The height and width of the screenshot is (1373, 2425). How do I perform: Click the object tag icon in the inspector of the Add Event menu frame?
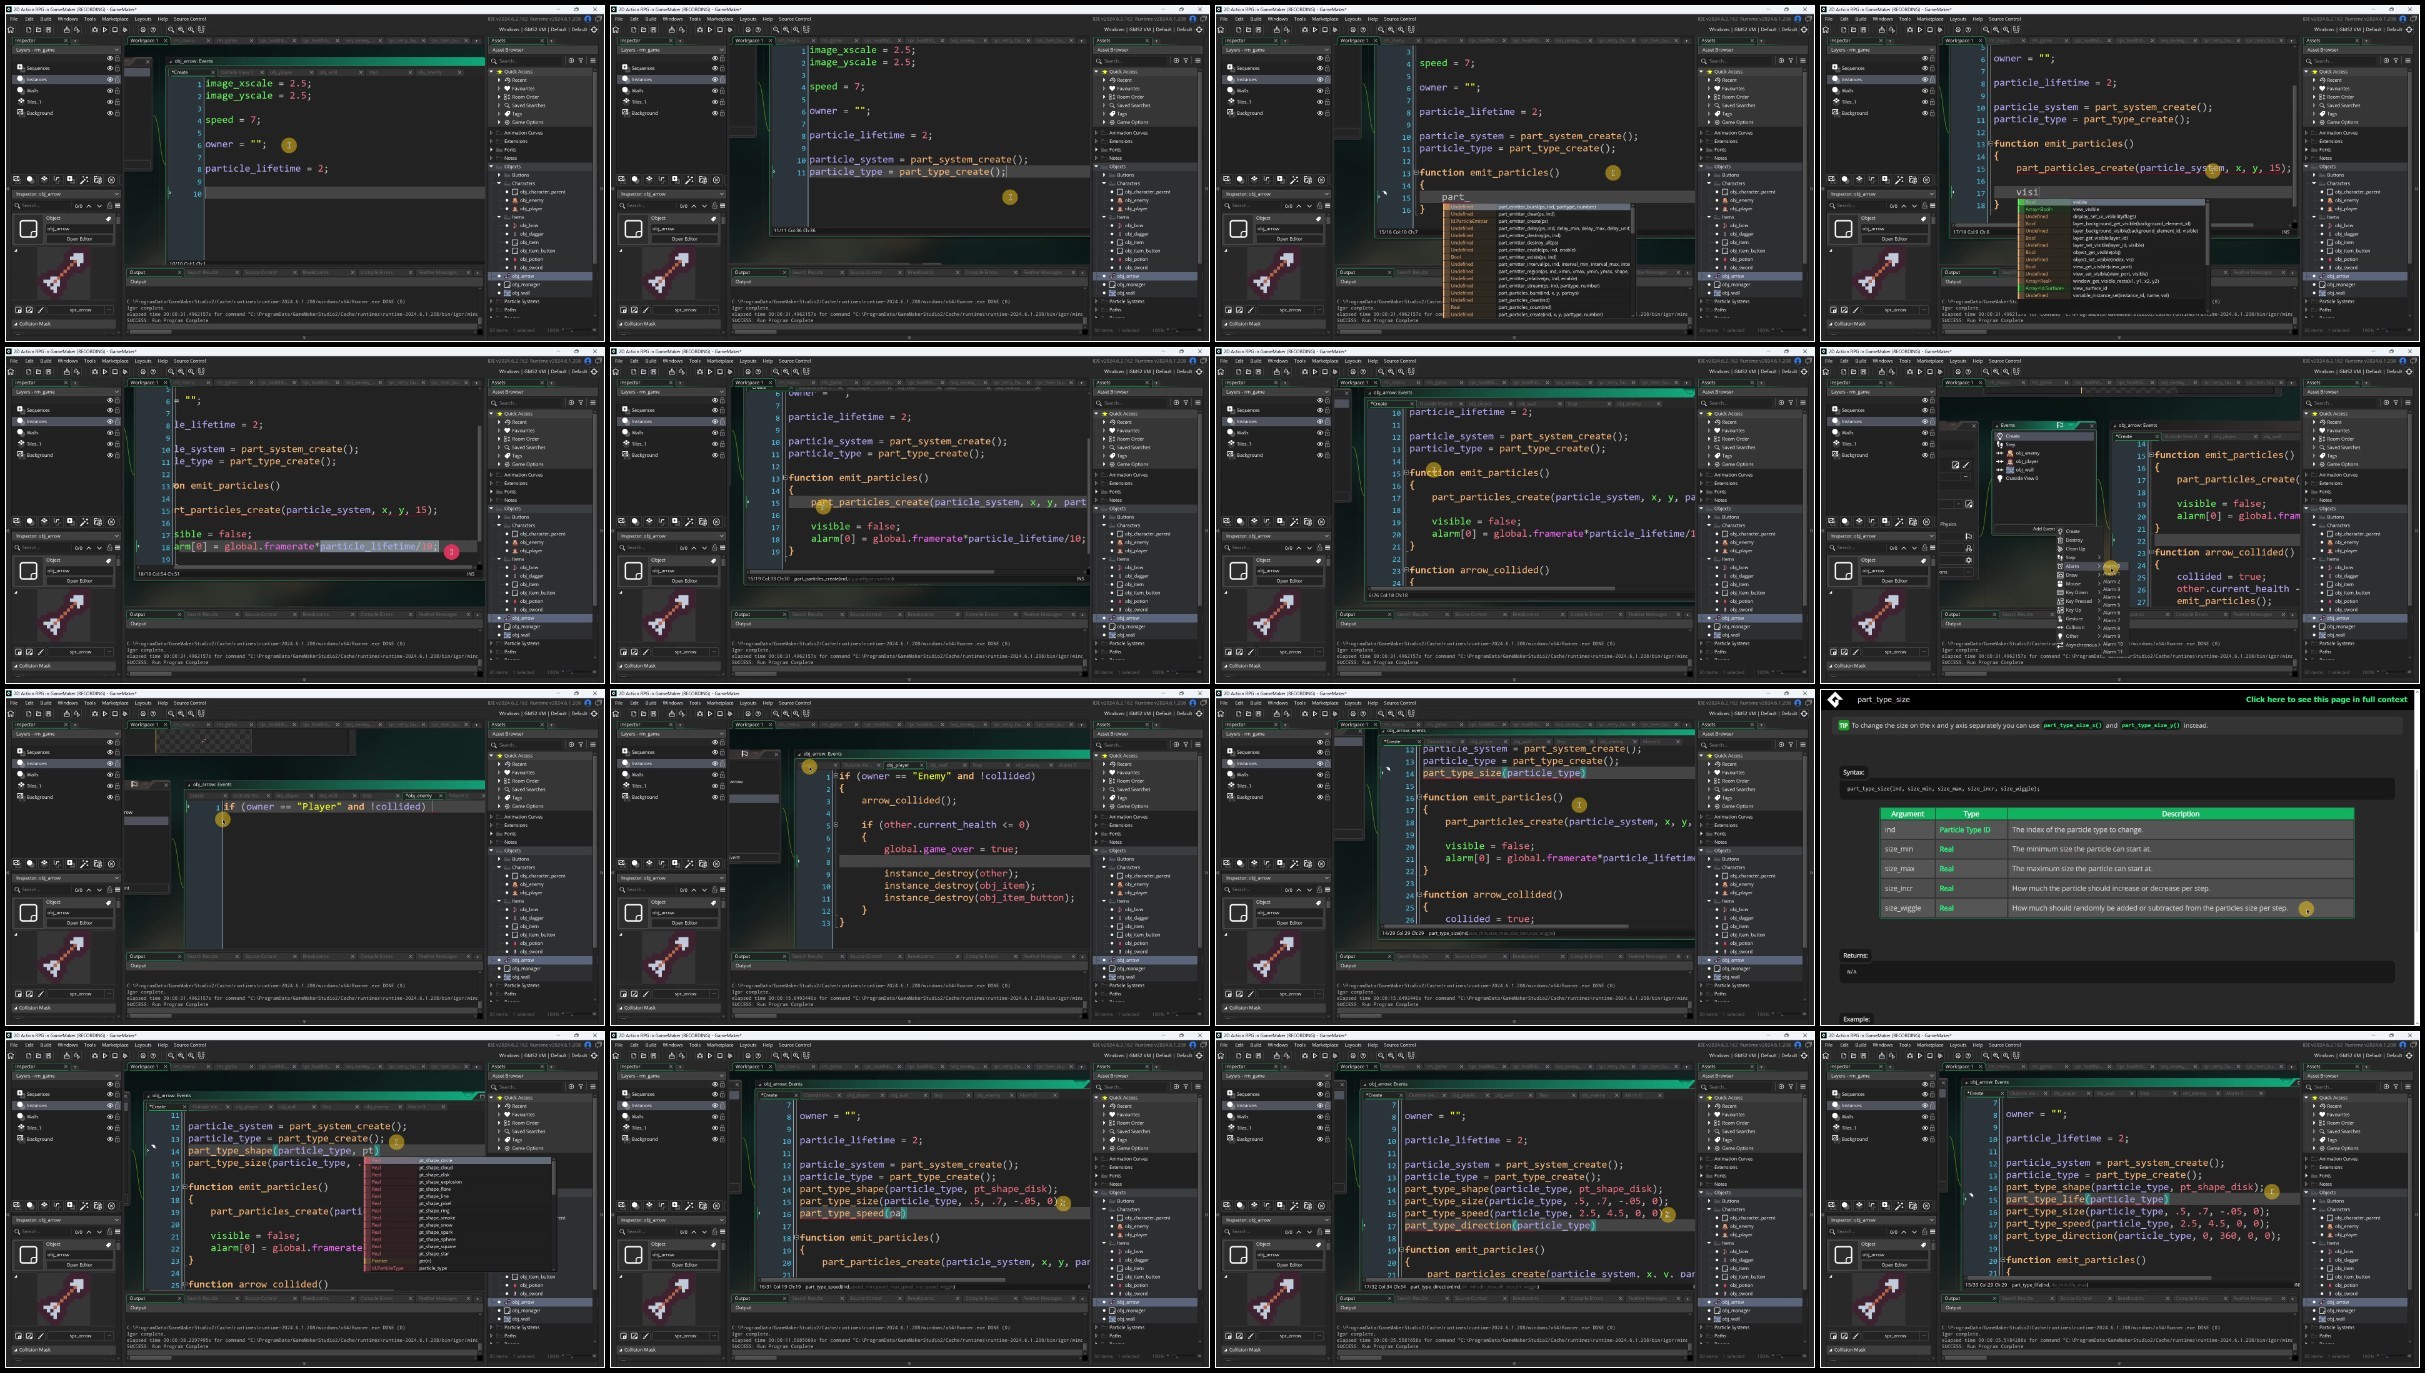click(1923, 561)
